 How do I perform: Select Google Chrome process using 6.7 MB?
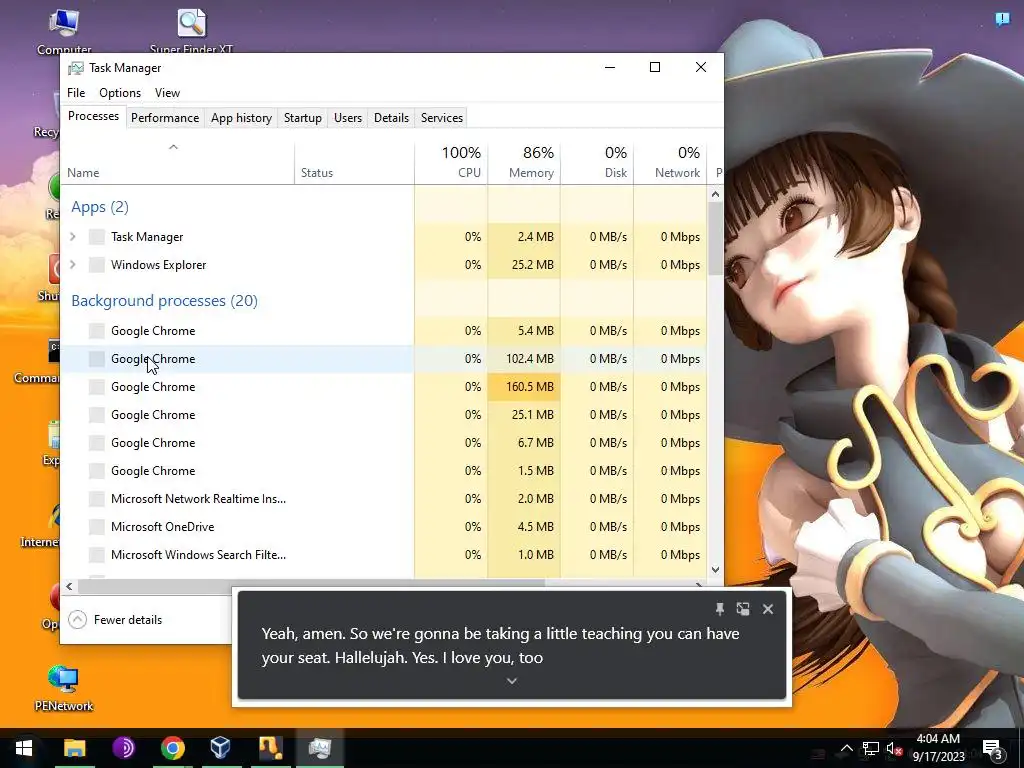(x=384, y=443)
